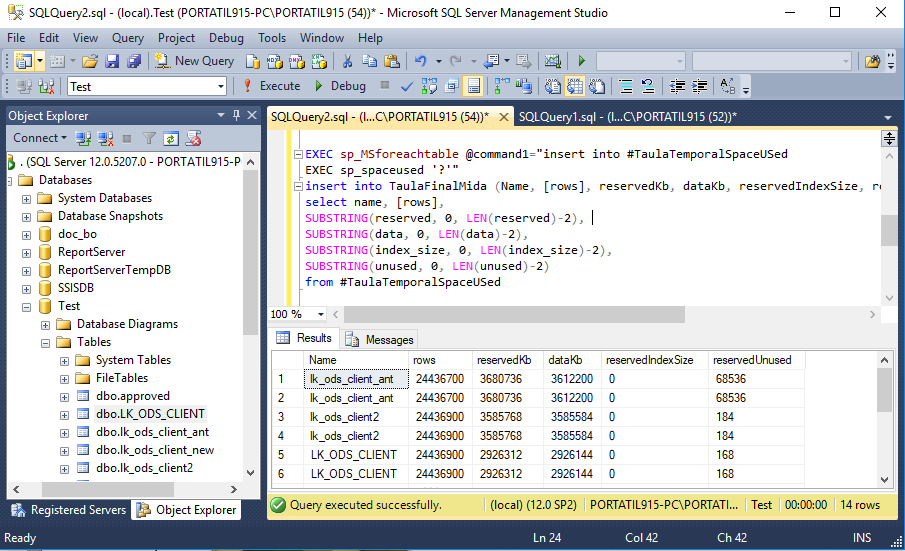Cut selection with the scissors icon

pyautogui.click(x=347, y=61)
